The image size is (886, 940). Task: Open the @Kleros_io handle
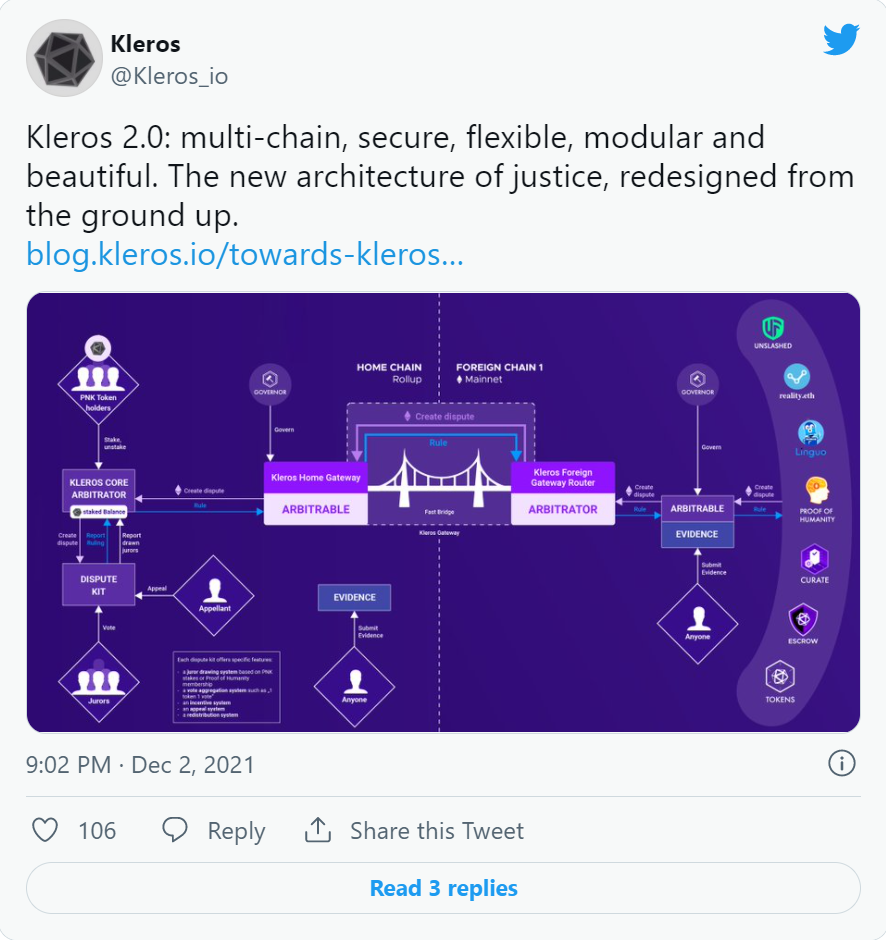169,76
